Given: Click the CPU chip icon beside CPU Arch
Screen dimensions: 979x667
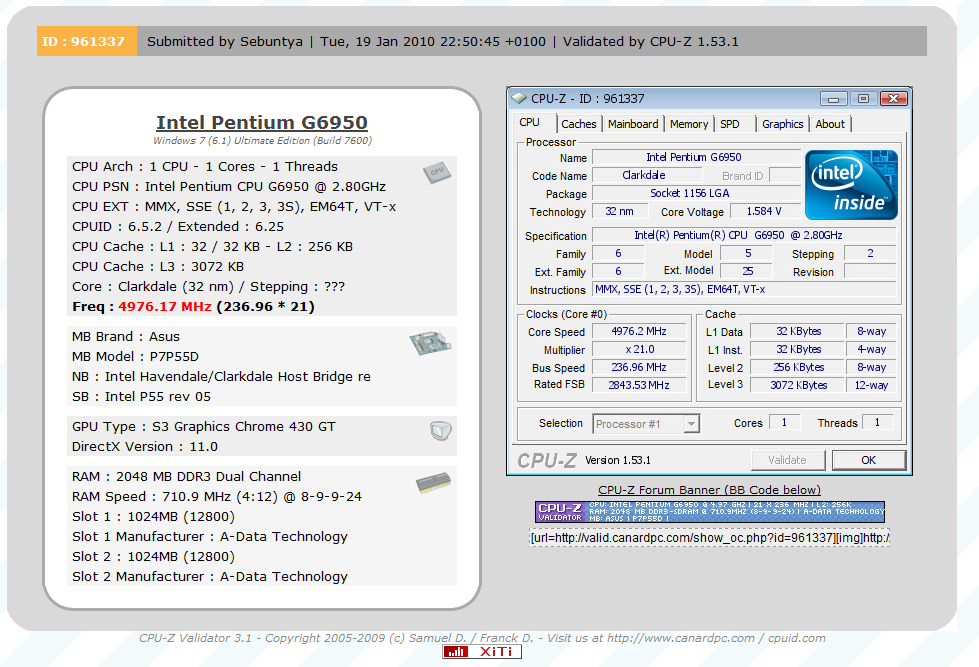Looking at the screenshot, I should pyautogui.click(x=436, y=172).
